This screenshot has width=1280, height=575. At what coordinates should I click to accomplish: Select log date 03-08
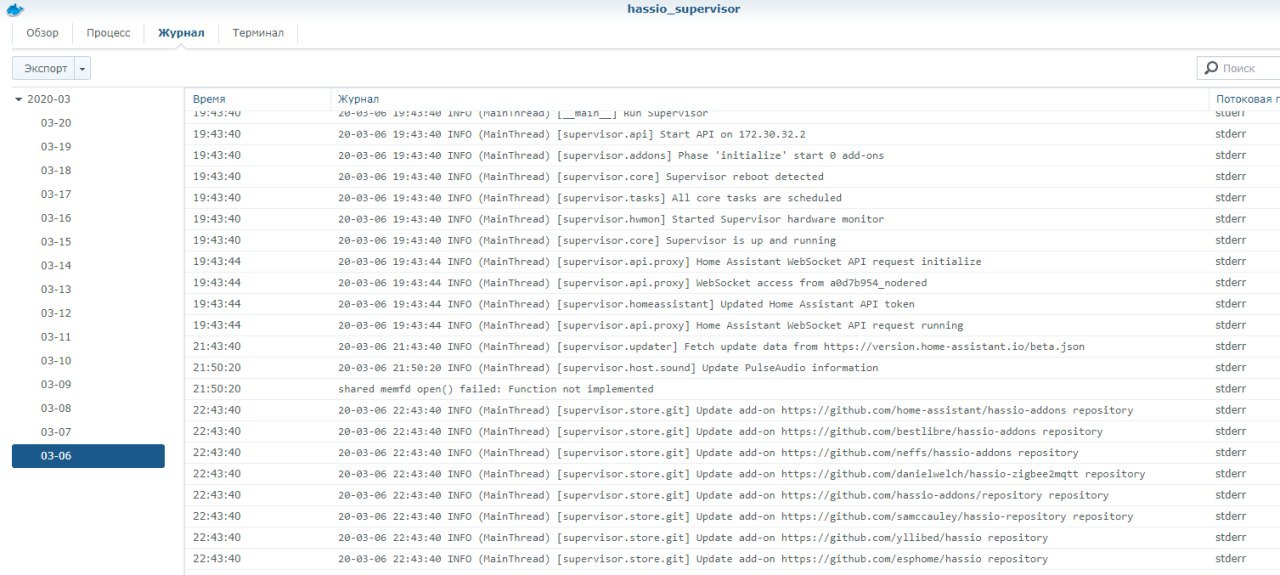(x=56, y=408)
